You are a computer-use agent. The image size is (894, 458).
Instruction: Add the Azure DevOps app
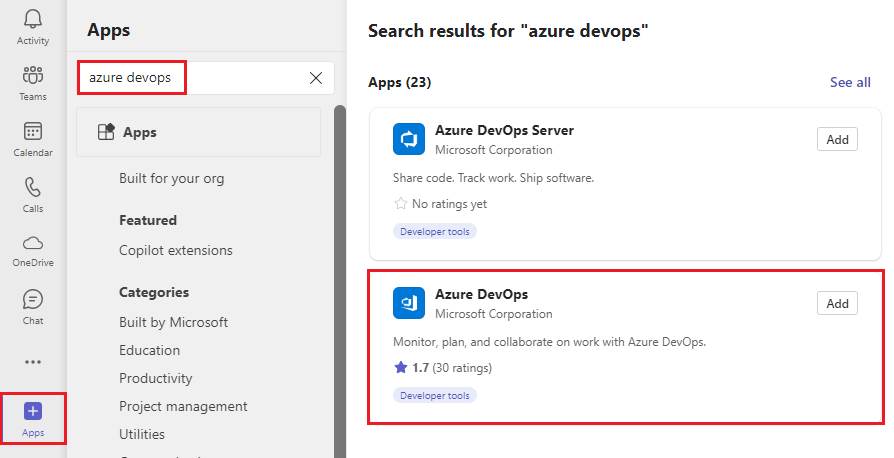[837, 303]
